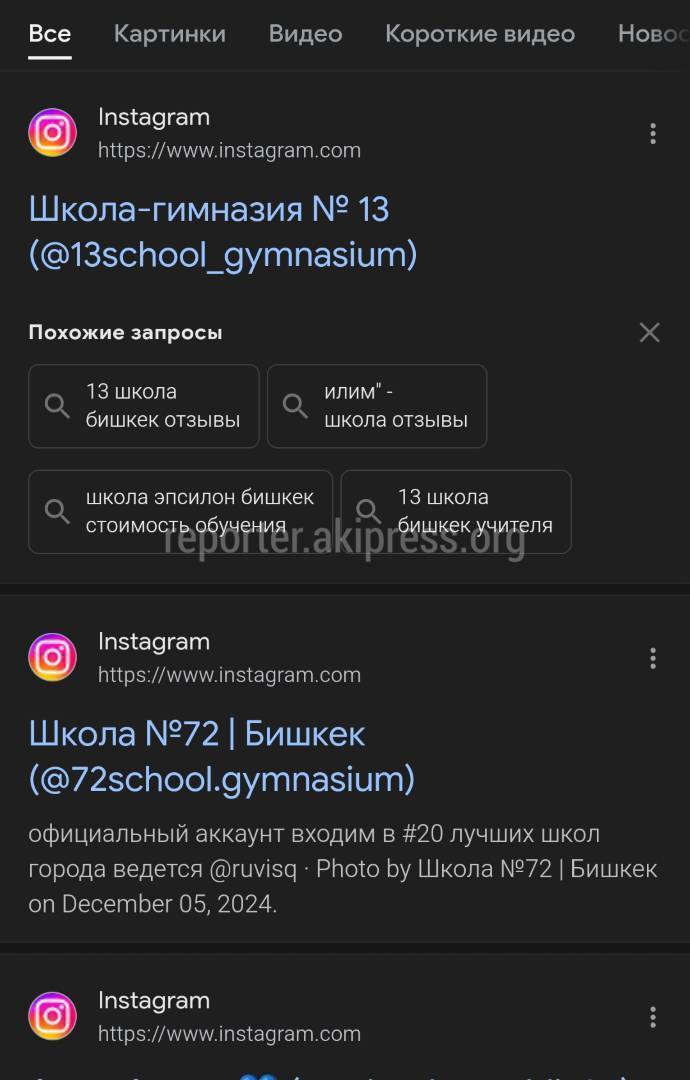Open the Короткие видео tab
Screen dimensions: 690x1080
(480, 34)
